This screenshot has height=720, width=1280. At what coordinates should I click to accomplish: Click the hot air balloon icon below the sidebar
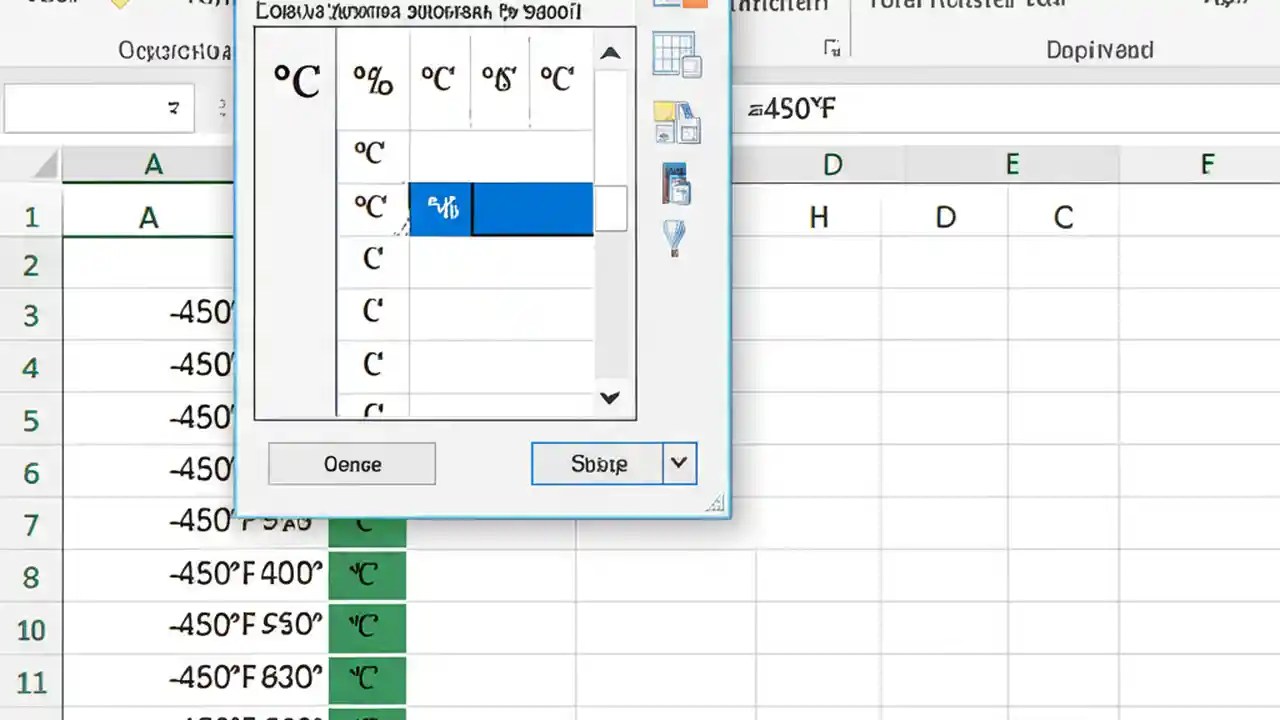675,240
